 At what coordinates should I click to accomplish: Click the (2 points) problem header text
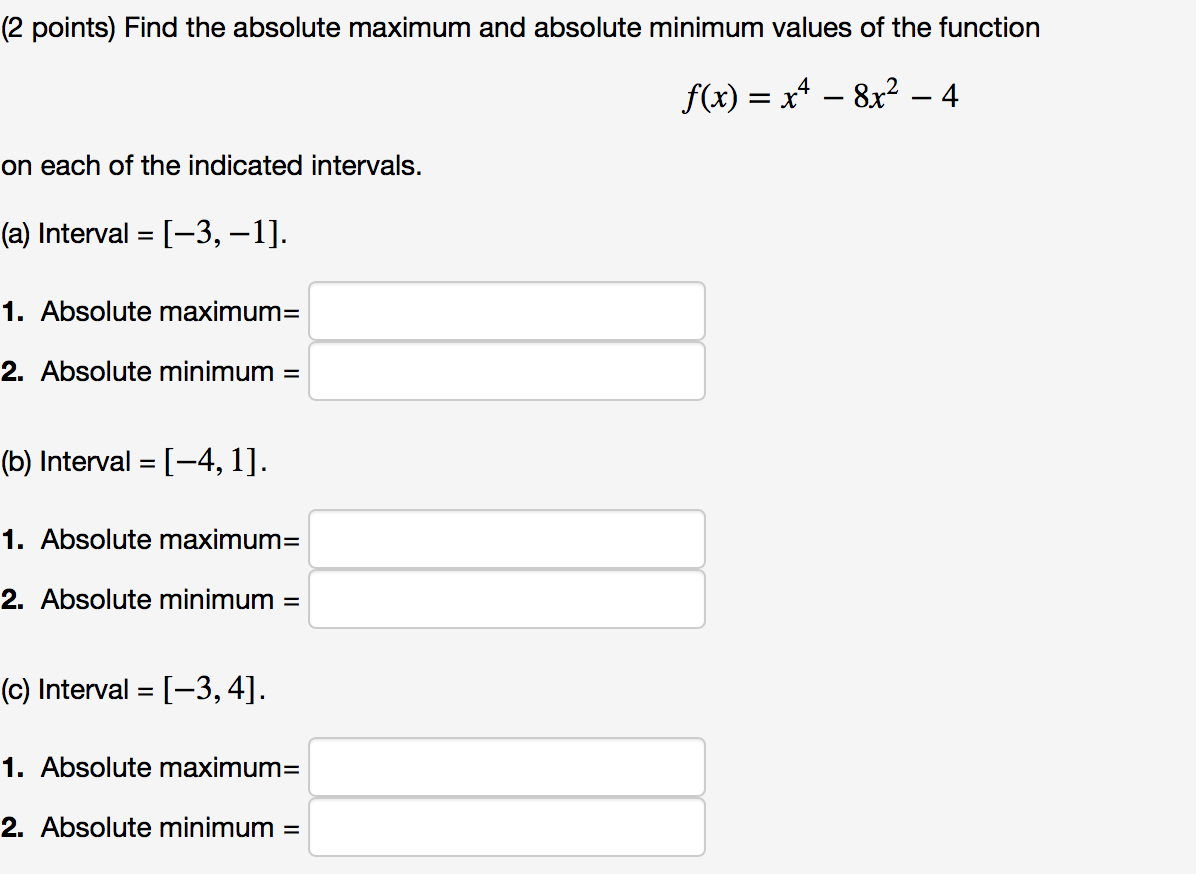(x=520, y=27)
